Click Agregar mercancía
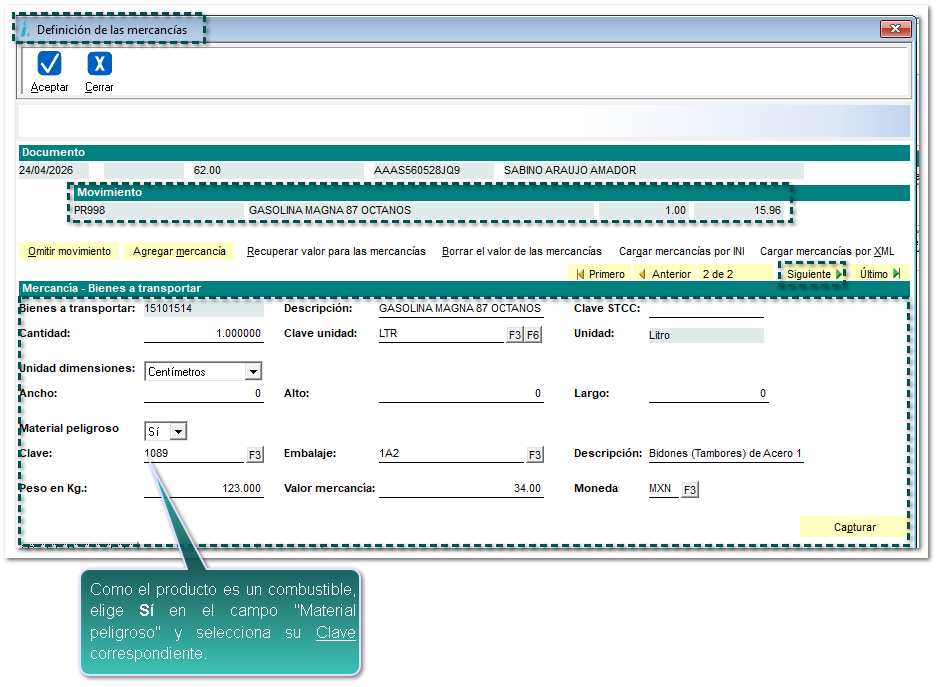937x687 pixels. pos(179,252)
